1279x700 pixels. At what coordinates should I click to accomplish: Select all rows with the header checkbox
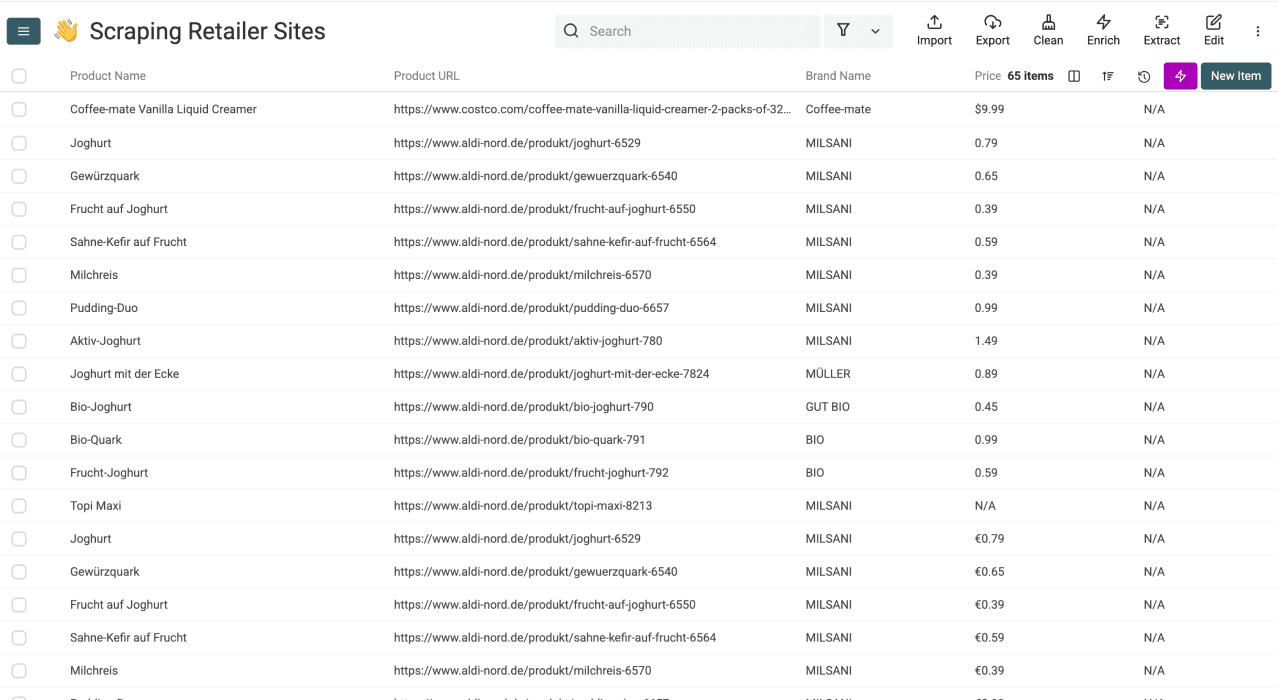click(x=18, y=75)
